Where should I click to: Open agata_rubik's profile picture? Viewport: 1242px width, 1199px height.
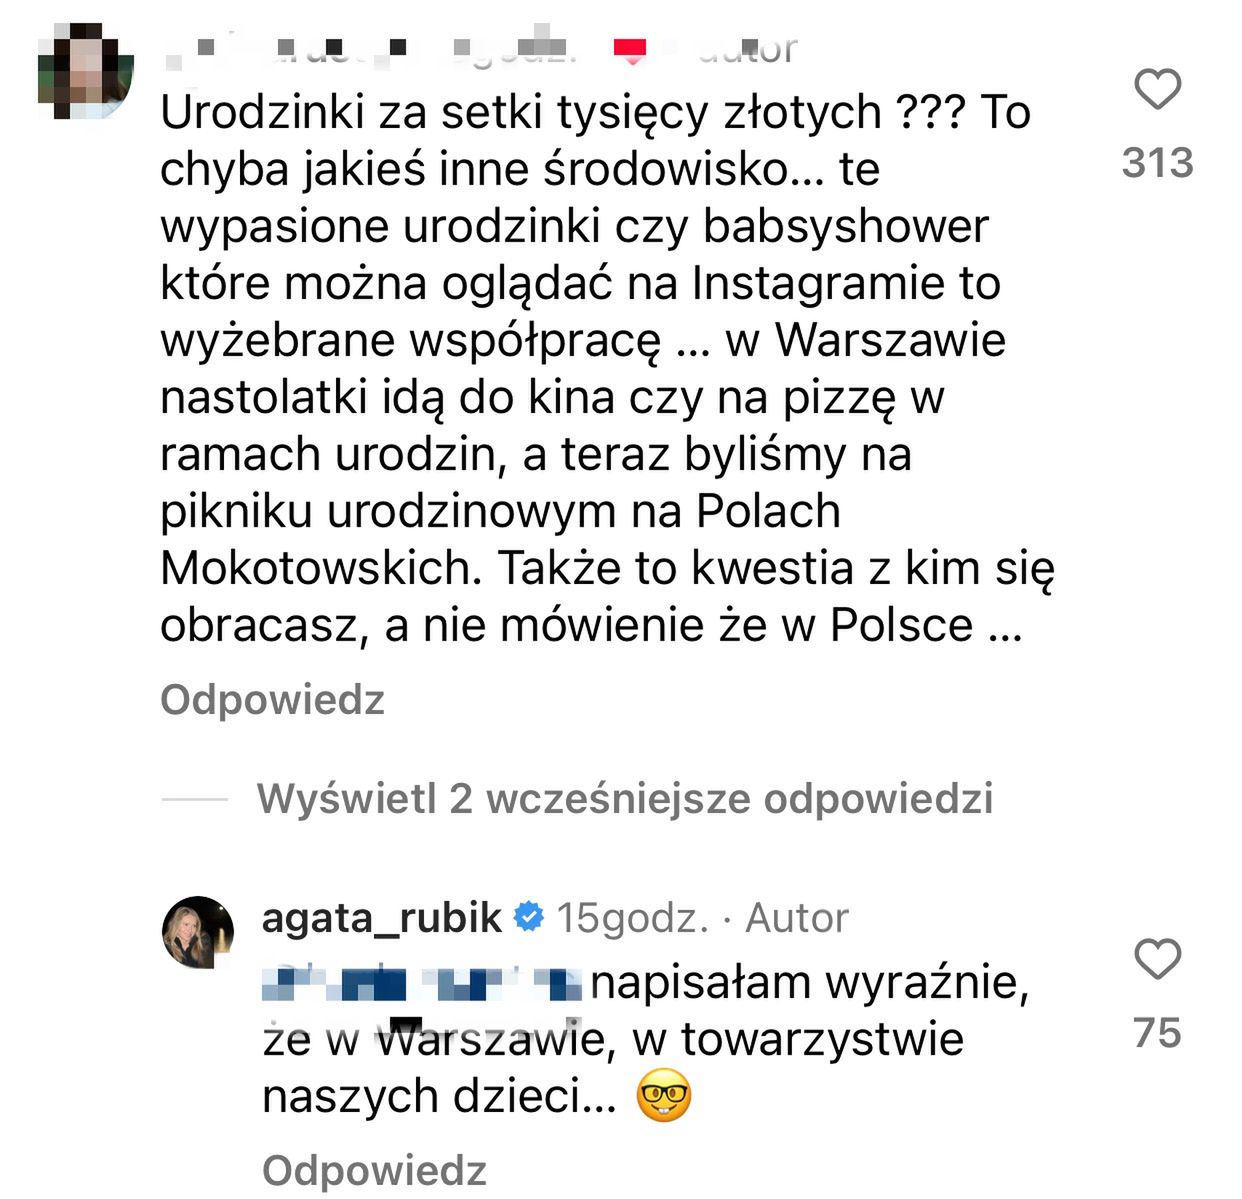[x=198, y=932]
